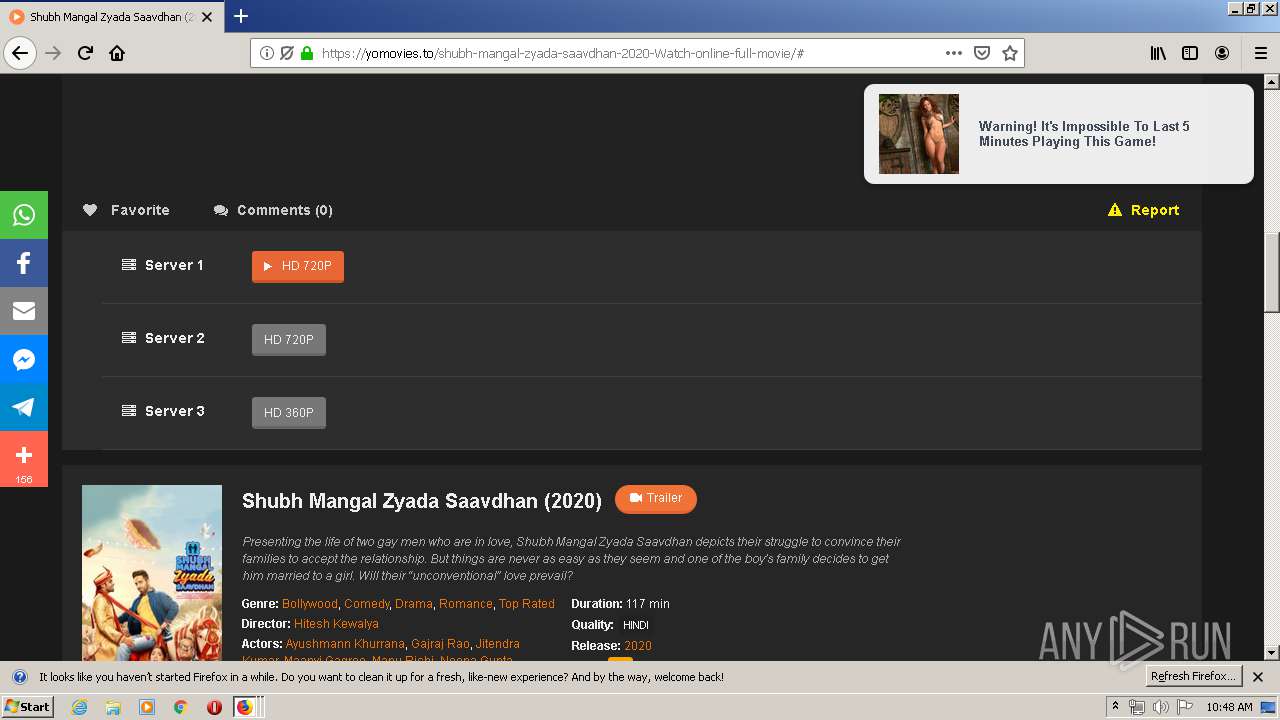1280x720 pixels.
Task: Select Shubh Mangal Zyada Saavdhan tab
Action: click(x=112, y=17)
